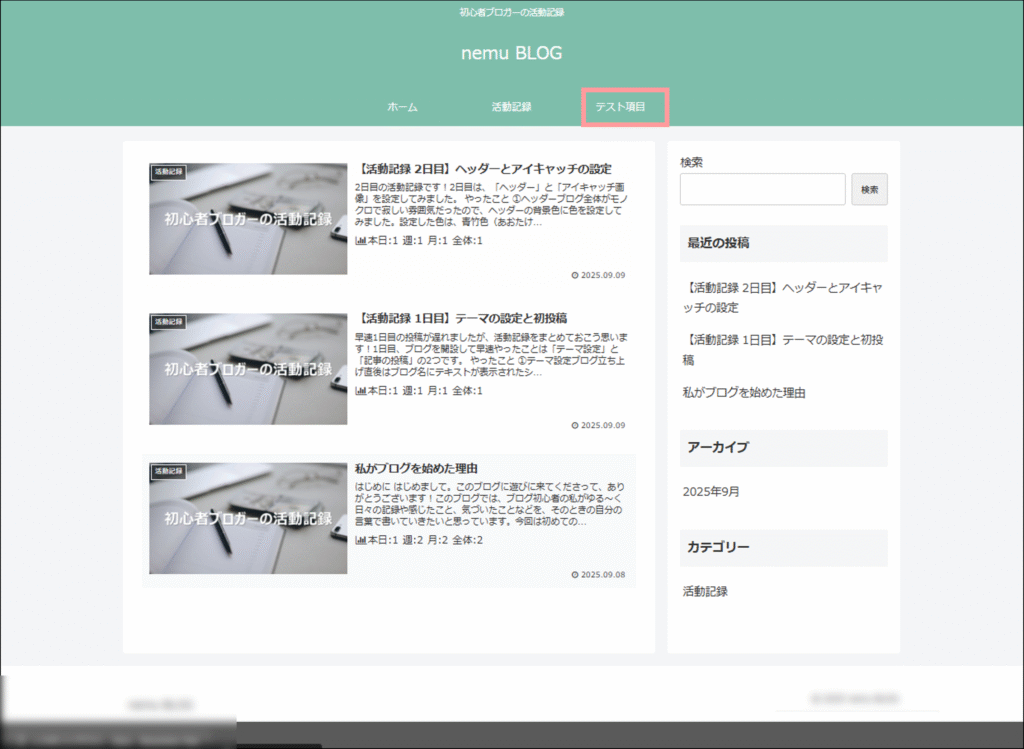Click the nemu BLOG site title
1024x749 pixels.
point(511,53)
